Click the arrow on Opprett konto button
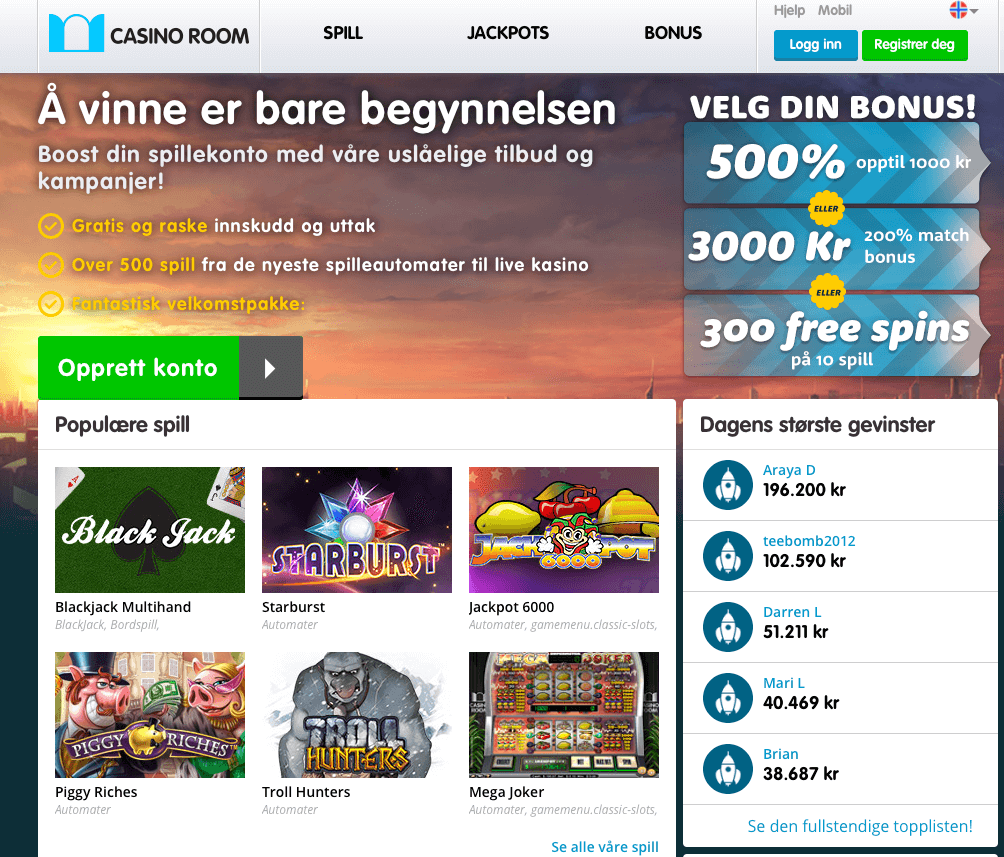The width and height of the screenshot is (1004, 857). click(270, 368)
